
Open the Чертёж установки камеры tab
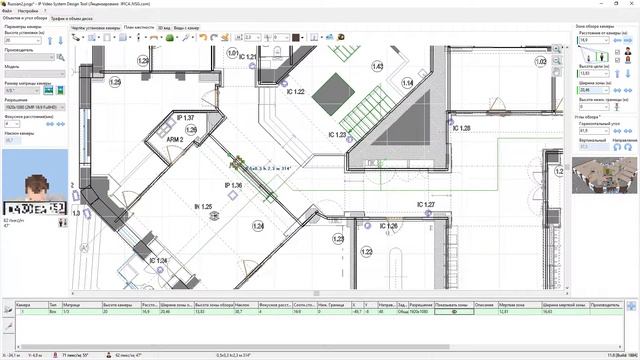pos(96,28)
